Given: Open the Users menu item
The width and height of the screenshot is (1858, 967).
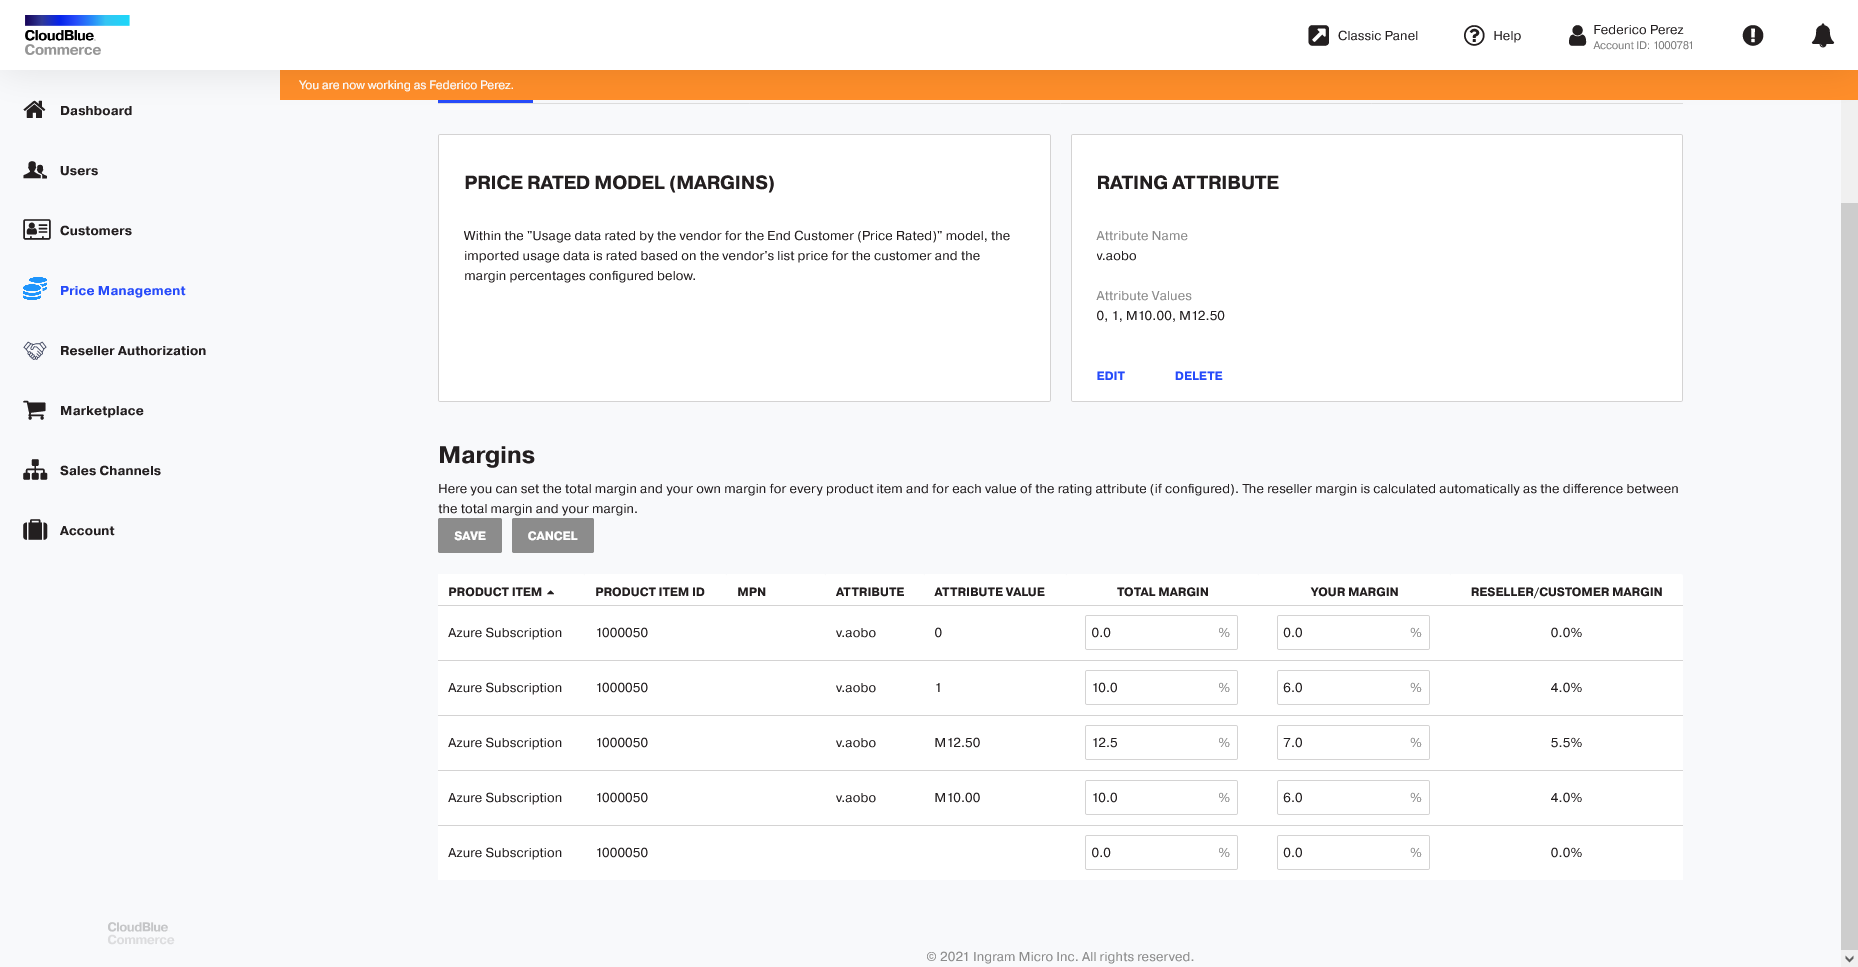Looking at the screenshot, I should point(79,170).
